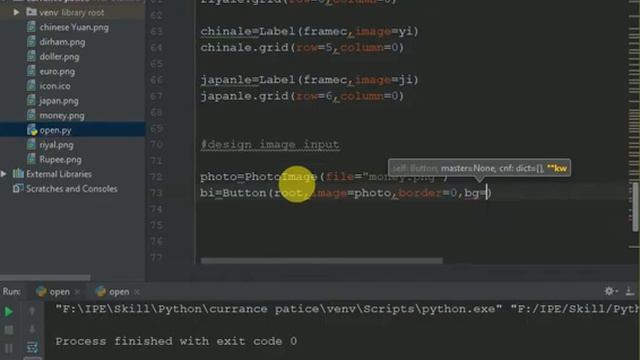Screen dimensions: 640x360
Task: Click the venv folder icon
Action: tap(31, 12)
